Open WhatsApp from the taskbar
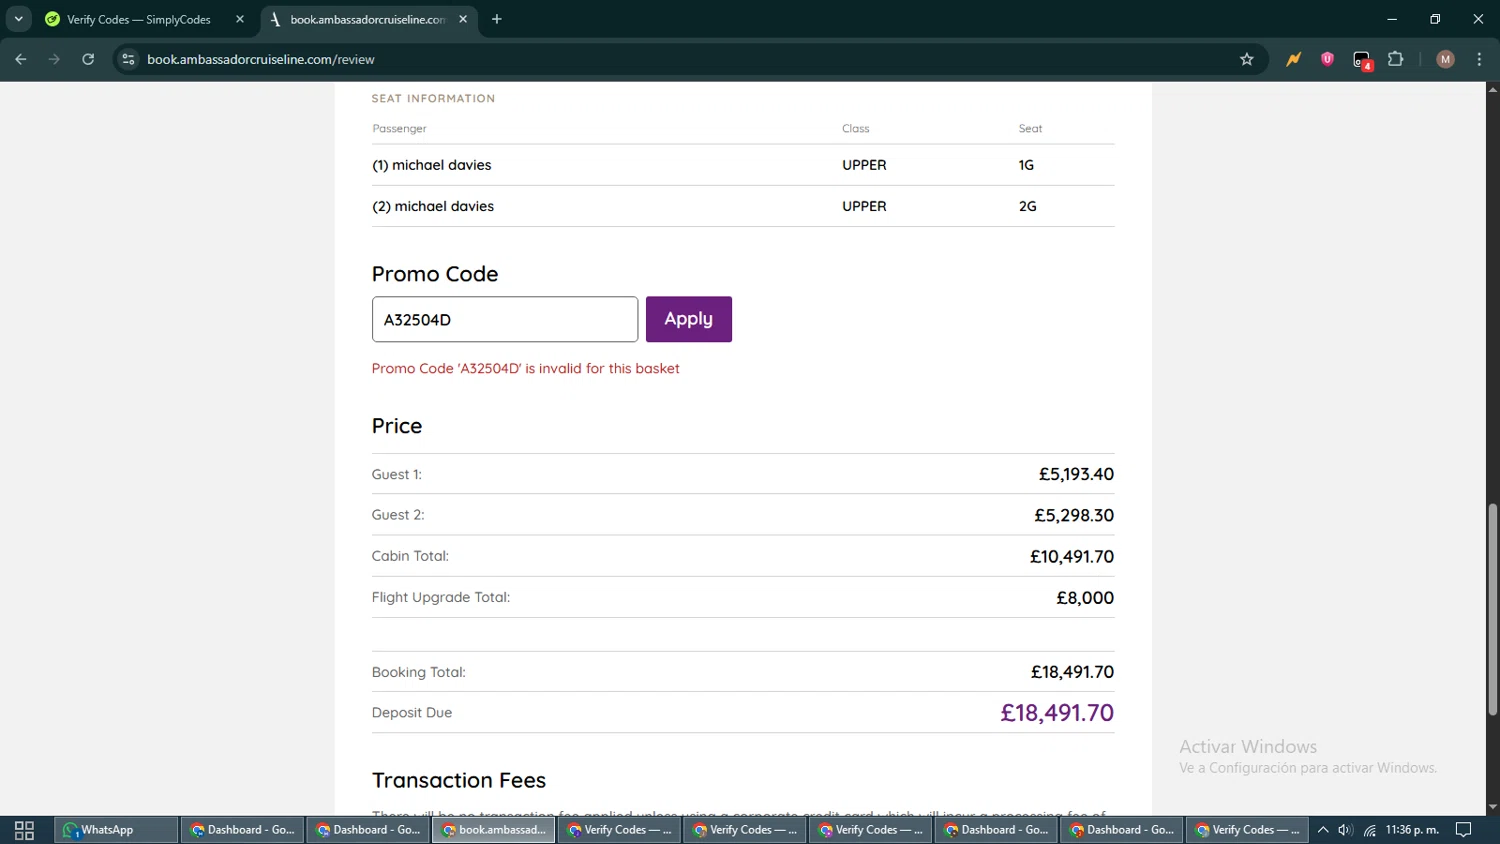The width and height of the screenshot is (1500, 844). (x=117, y=830)
